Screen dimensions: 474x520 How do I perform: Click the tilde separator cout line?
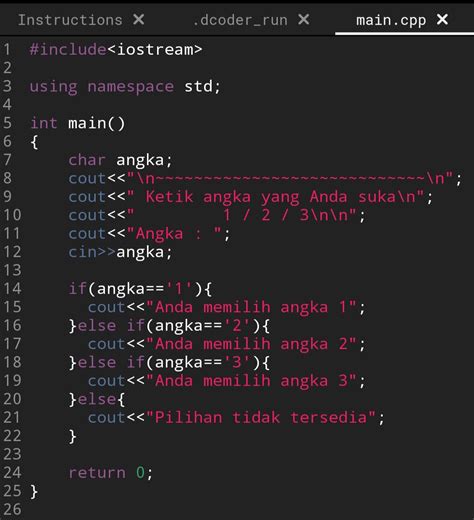[265, 178]
